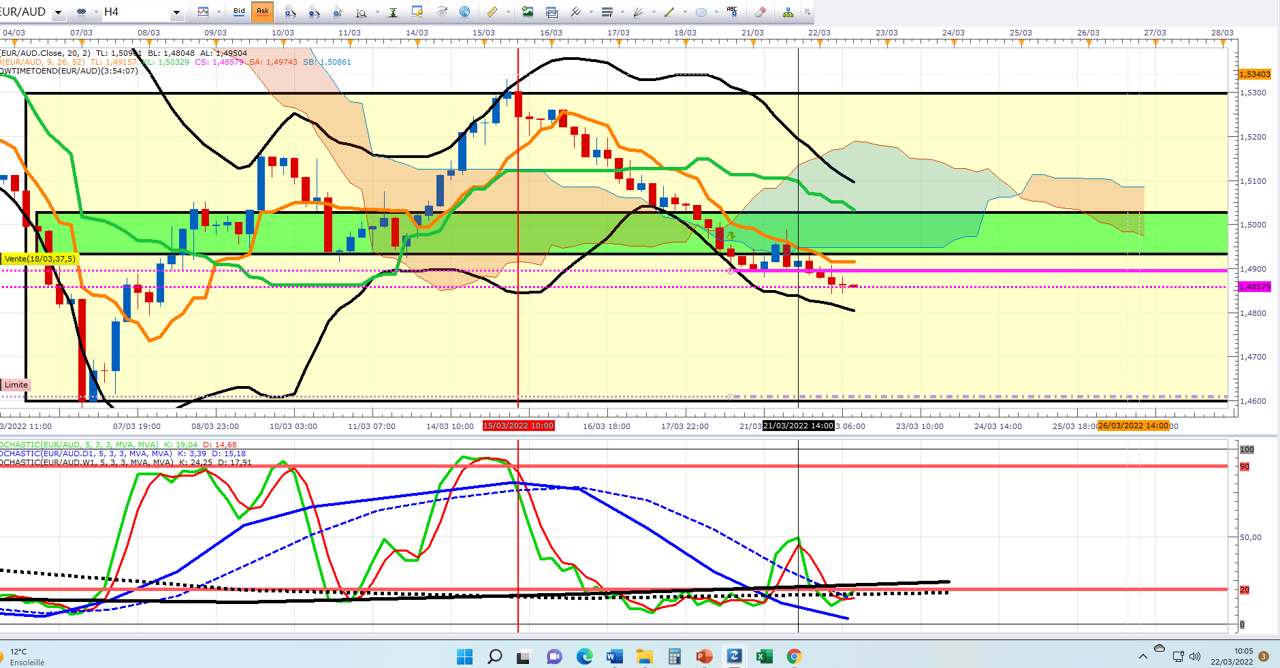Click the magenta 1,48579 price tag
This screenshot has height=668, width=1280.
[x=1255, y=287]
